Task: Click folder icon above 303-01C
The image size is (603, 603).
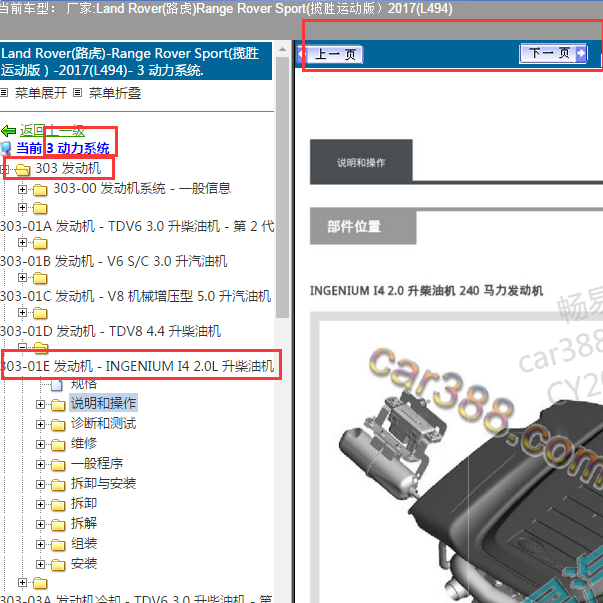Action: pyautogui.click(x=40, y=278)
